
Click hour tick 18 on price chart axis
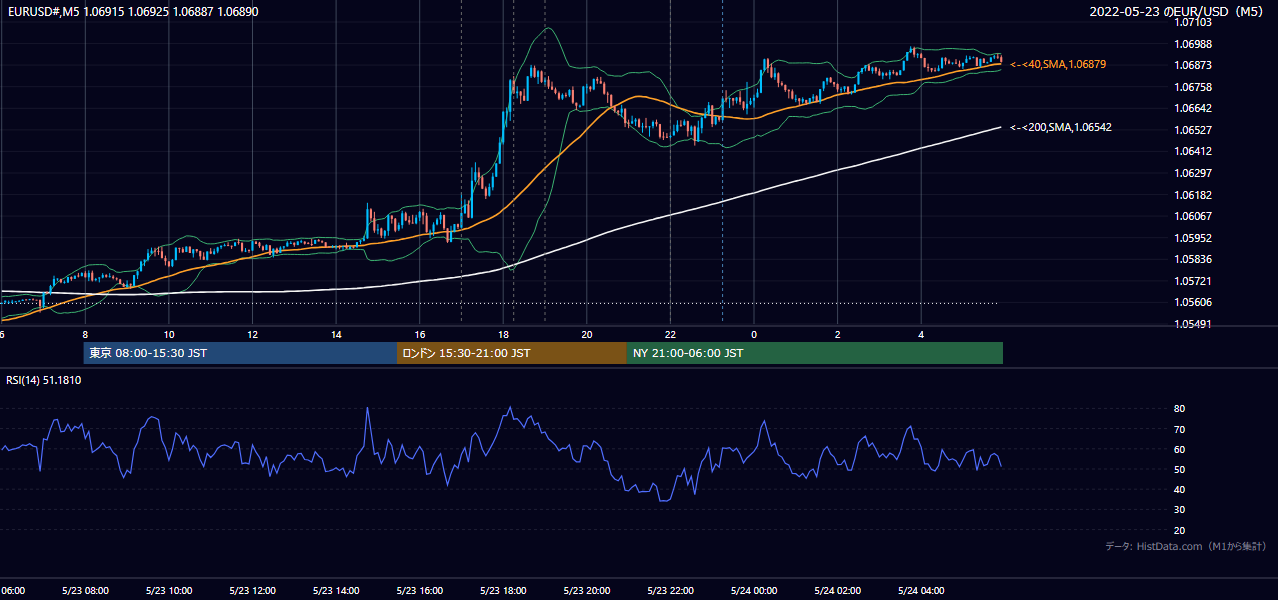(503, 334)
